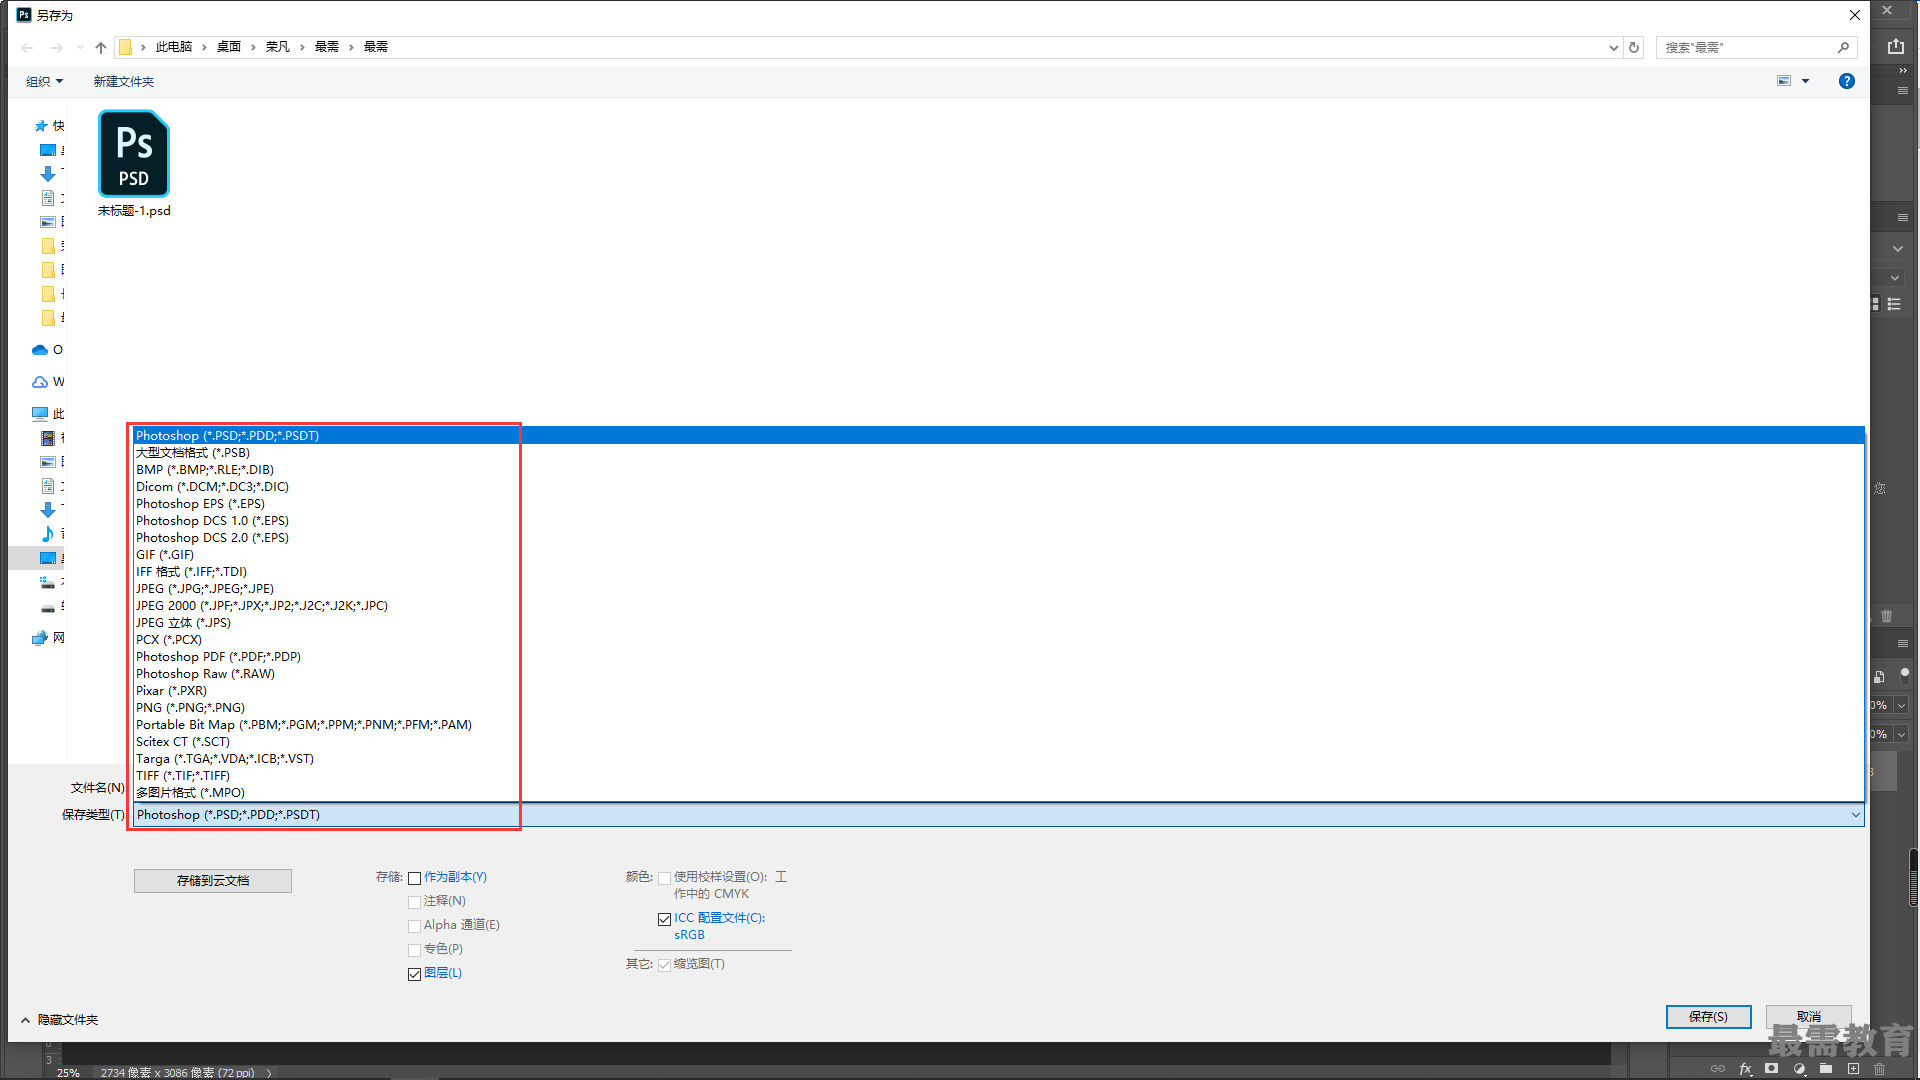This screenshot has width=1920, height=1080.
Task: Open recent locations dropdown arrow
Action: click(80, 47)
